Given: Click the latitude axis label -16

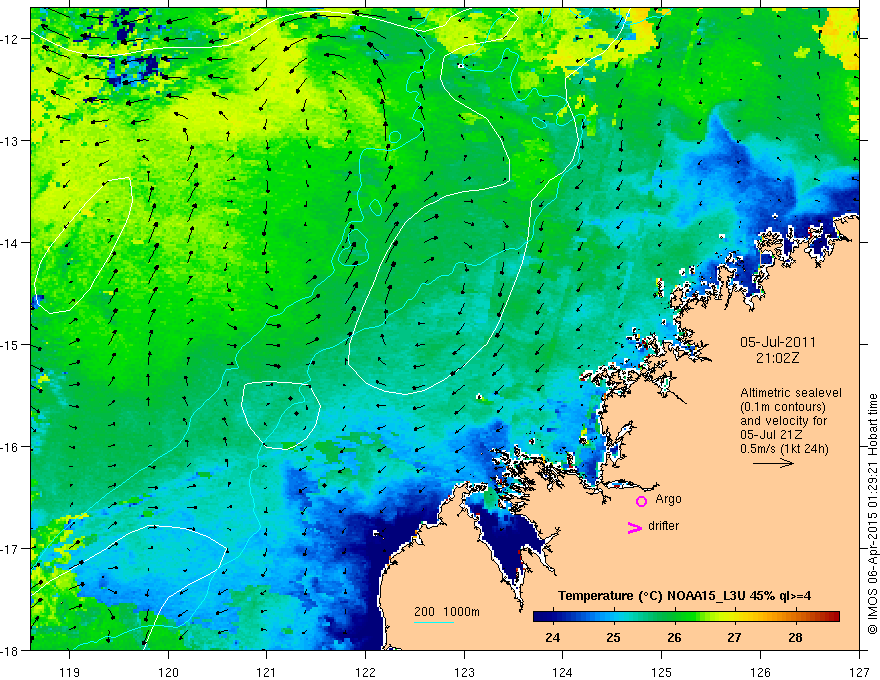Looking at the screenshot, I should [11, 447].
